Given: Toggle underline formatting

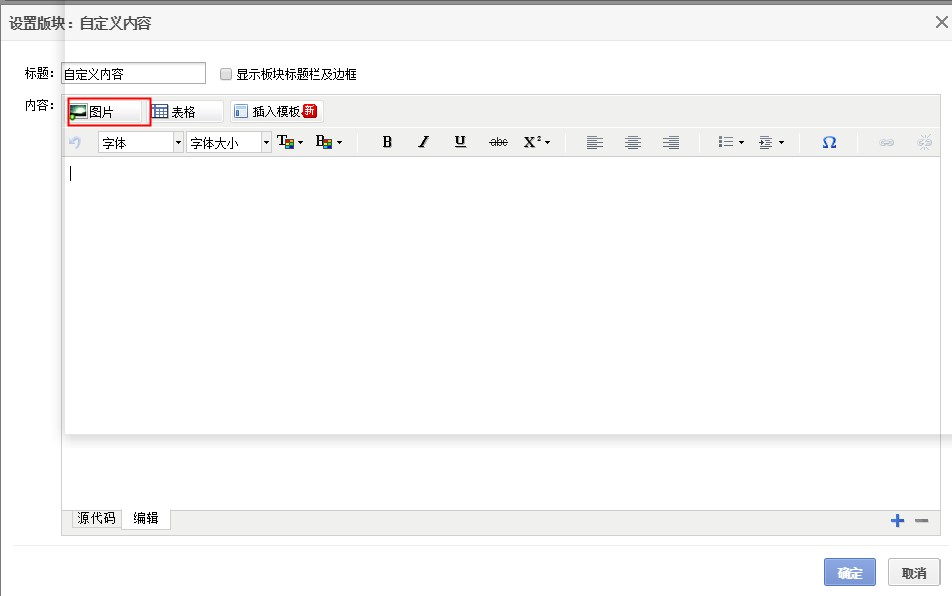Looking at the screenshot, I should 460,142.
